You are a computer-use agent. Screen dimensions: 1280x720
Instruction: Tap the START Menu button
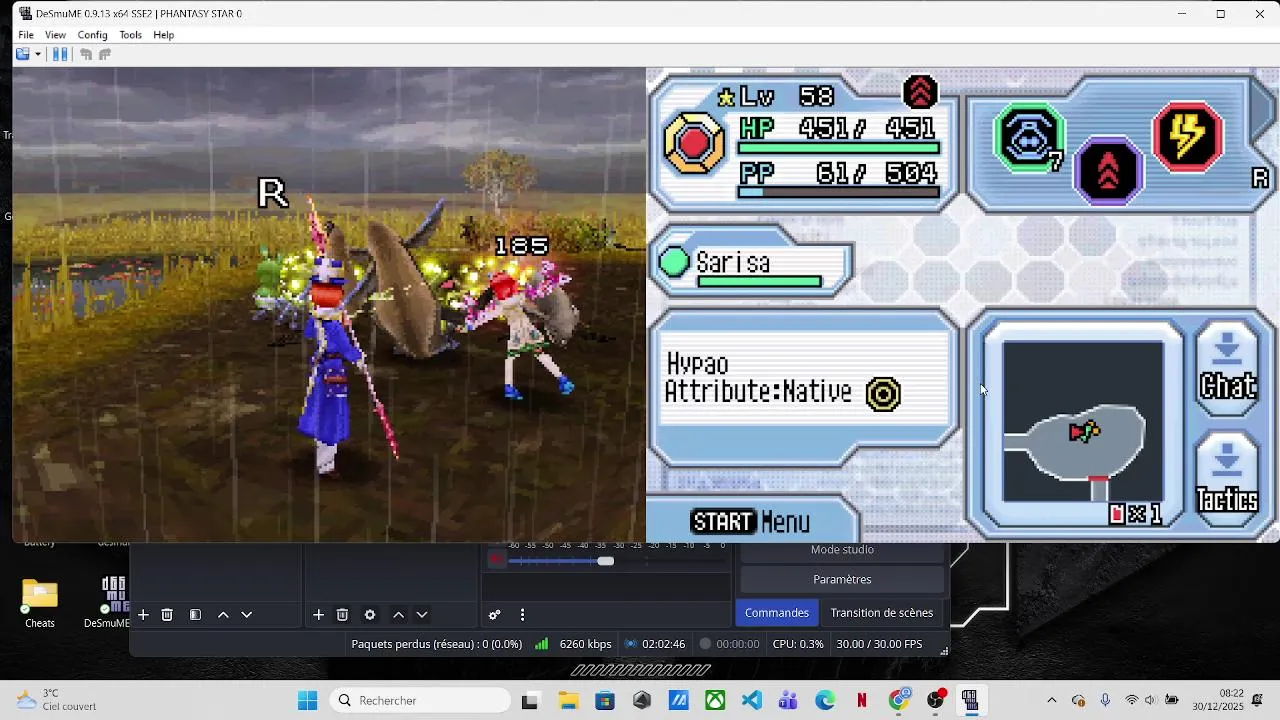tap(751, 521)
